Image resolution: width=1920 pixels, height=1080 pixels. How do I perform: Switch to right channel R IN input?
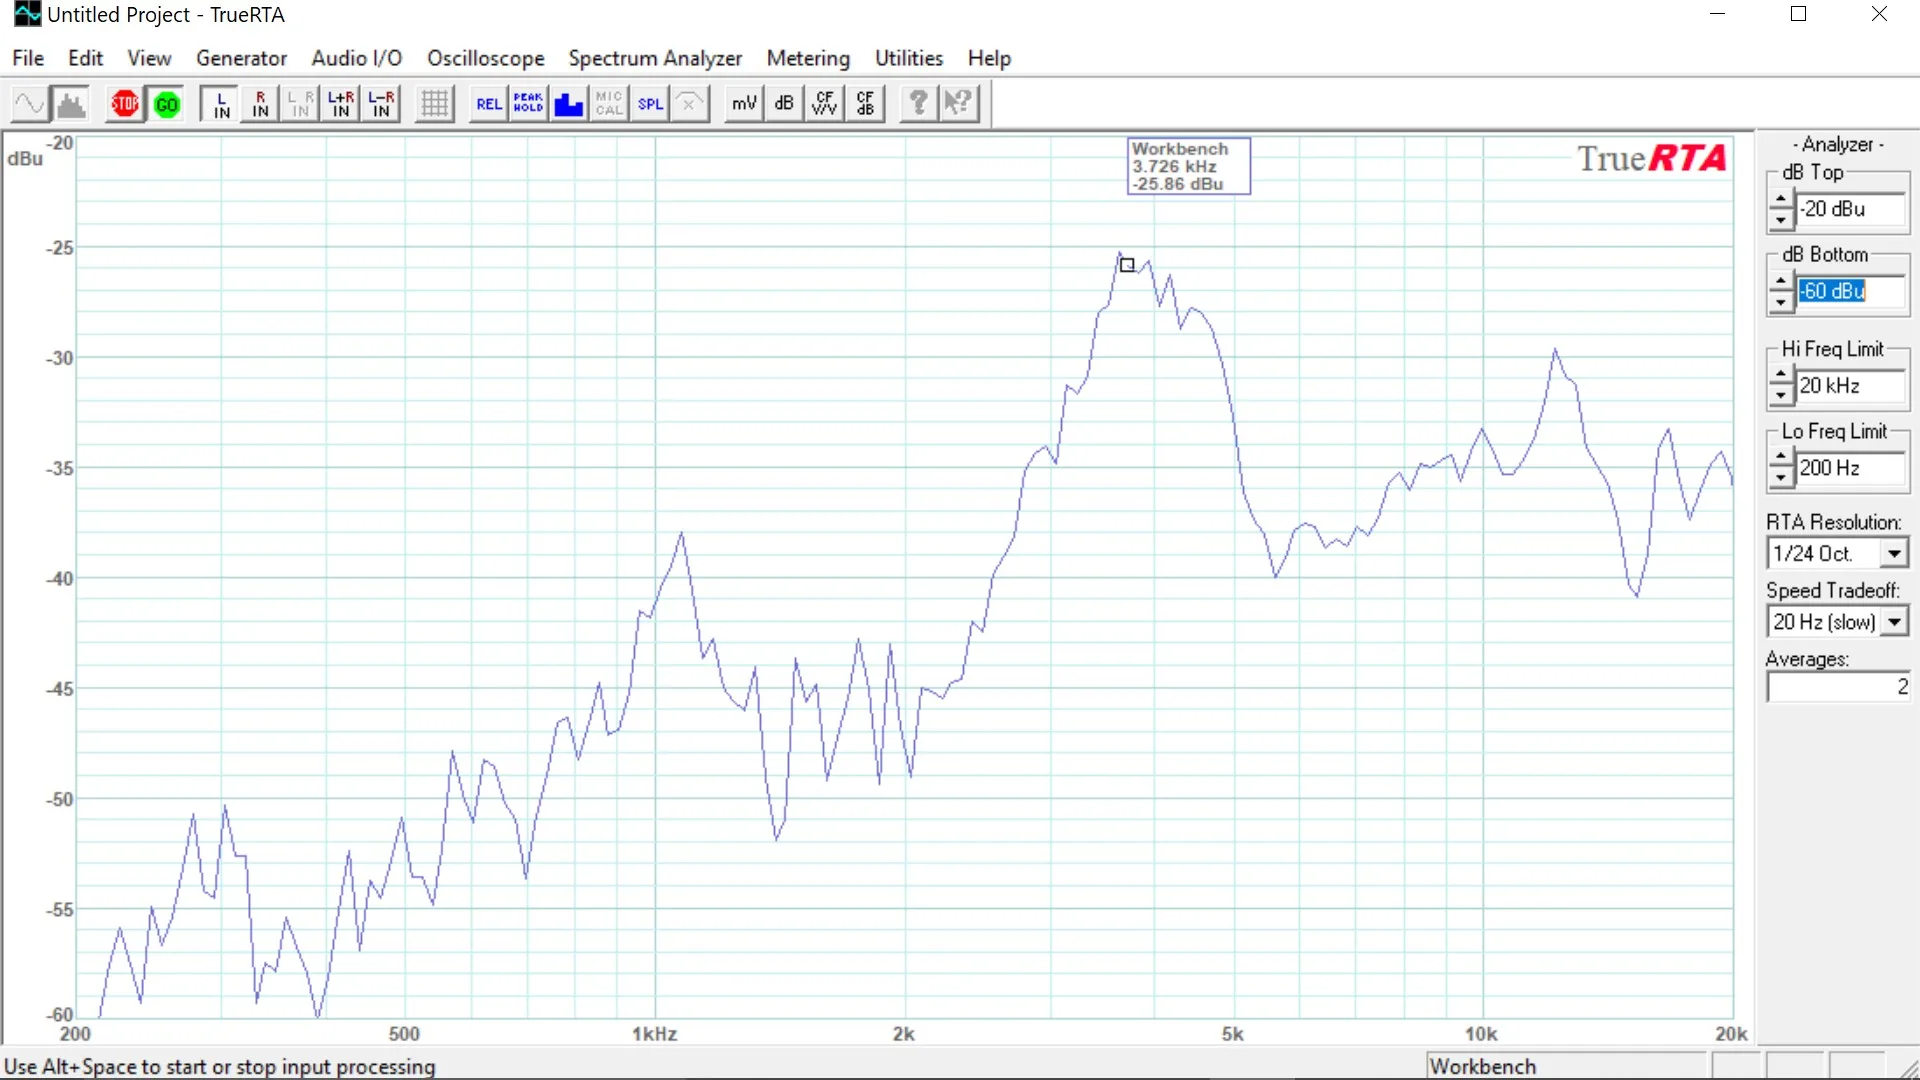pos(261,103)
